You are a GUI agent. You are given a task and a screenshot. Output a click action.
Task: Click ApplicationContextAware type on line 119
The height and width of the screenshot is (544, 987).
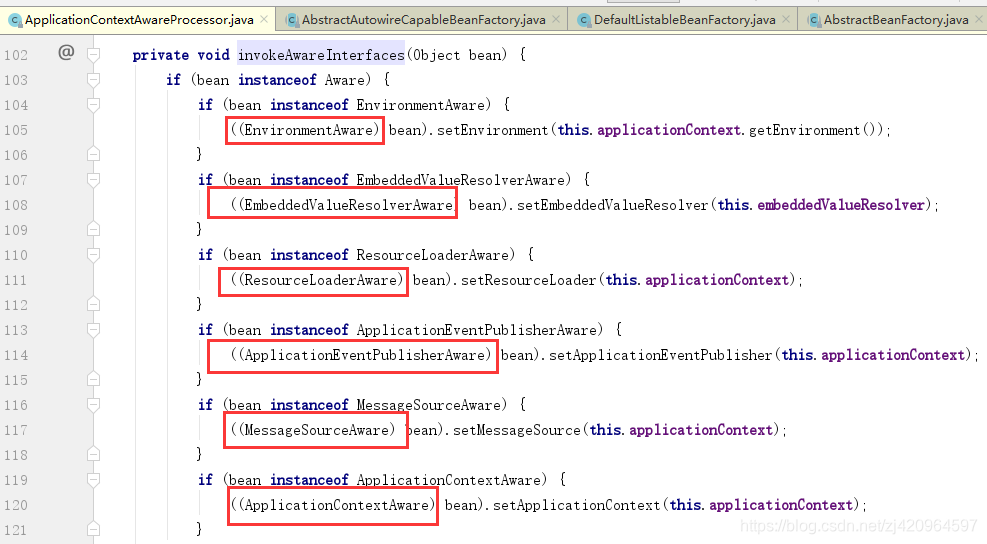tap(448, 480)
